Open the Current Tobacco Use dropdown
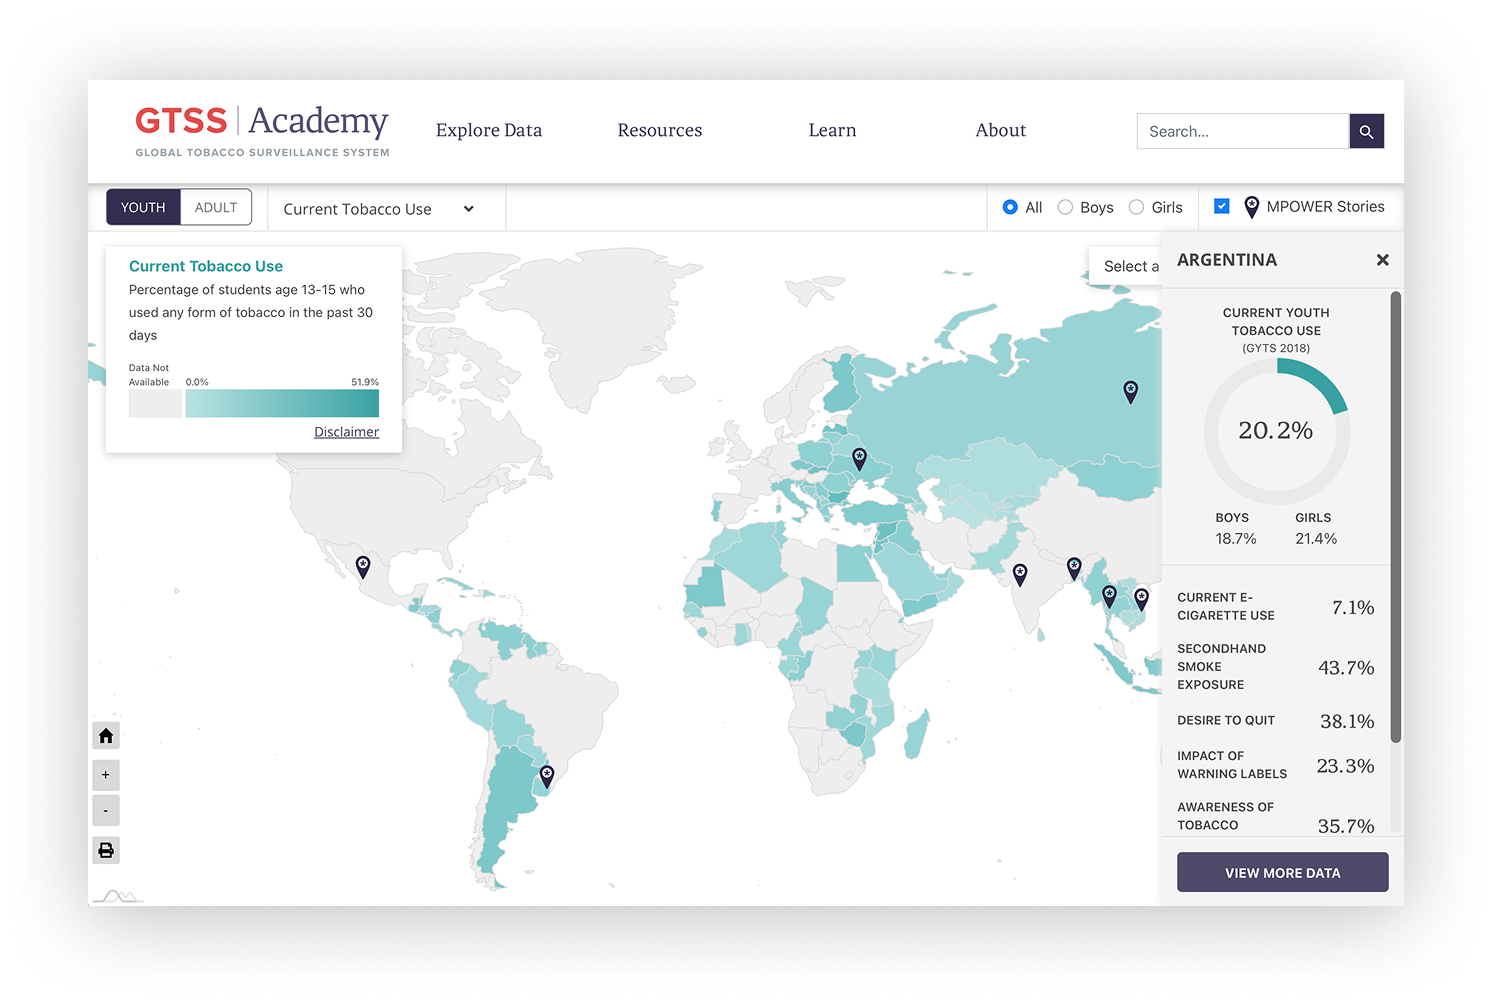Image resolution: width=1492 pixels, height=1002 pixels. tap(379, 209)
